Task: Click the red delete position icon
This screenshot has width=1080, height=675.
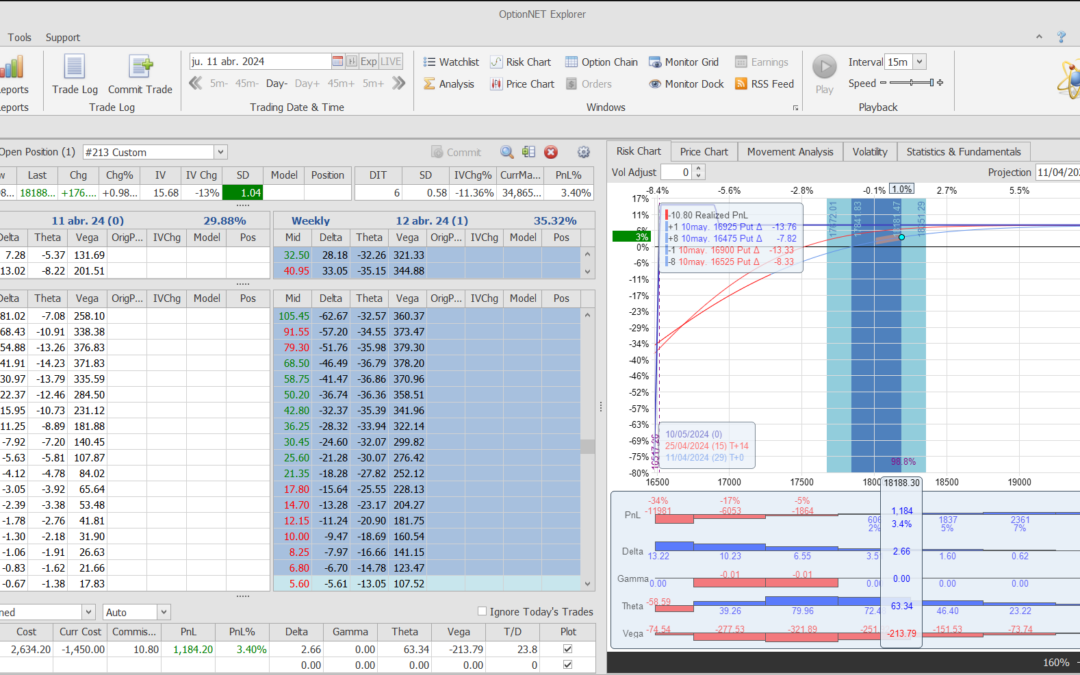Action: click(551, 152)
